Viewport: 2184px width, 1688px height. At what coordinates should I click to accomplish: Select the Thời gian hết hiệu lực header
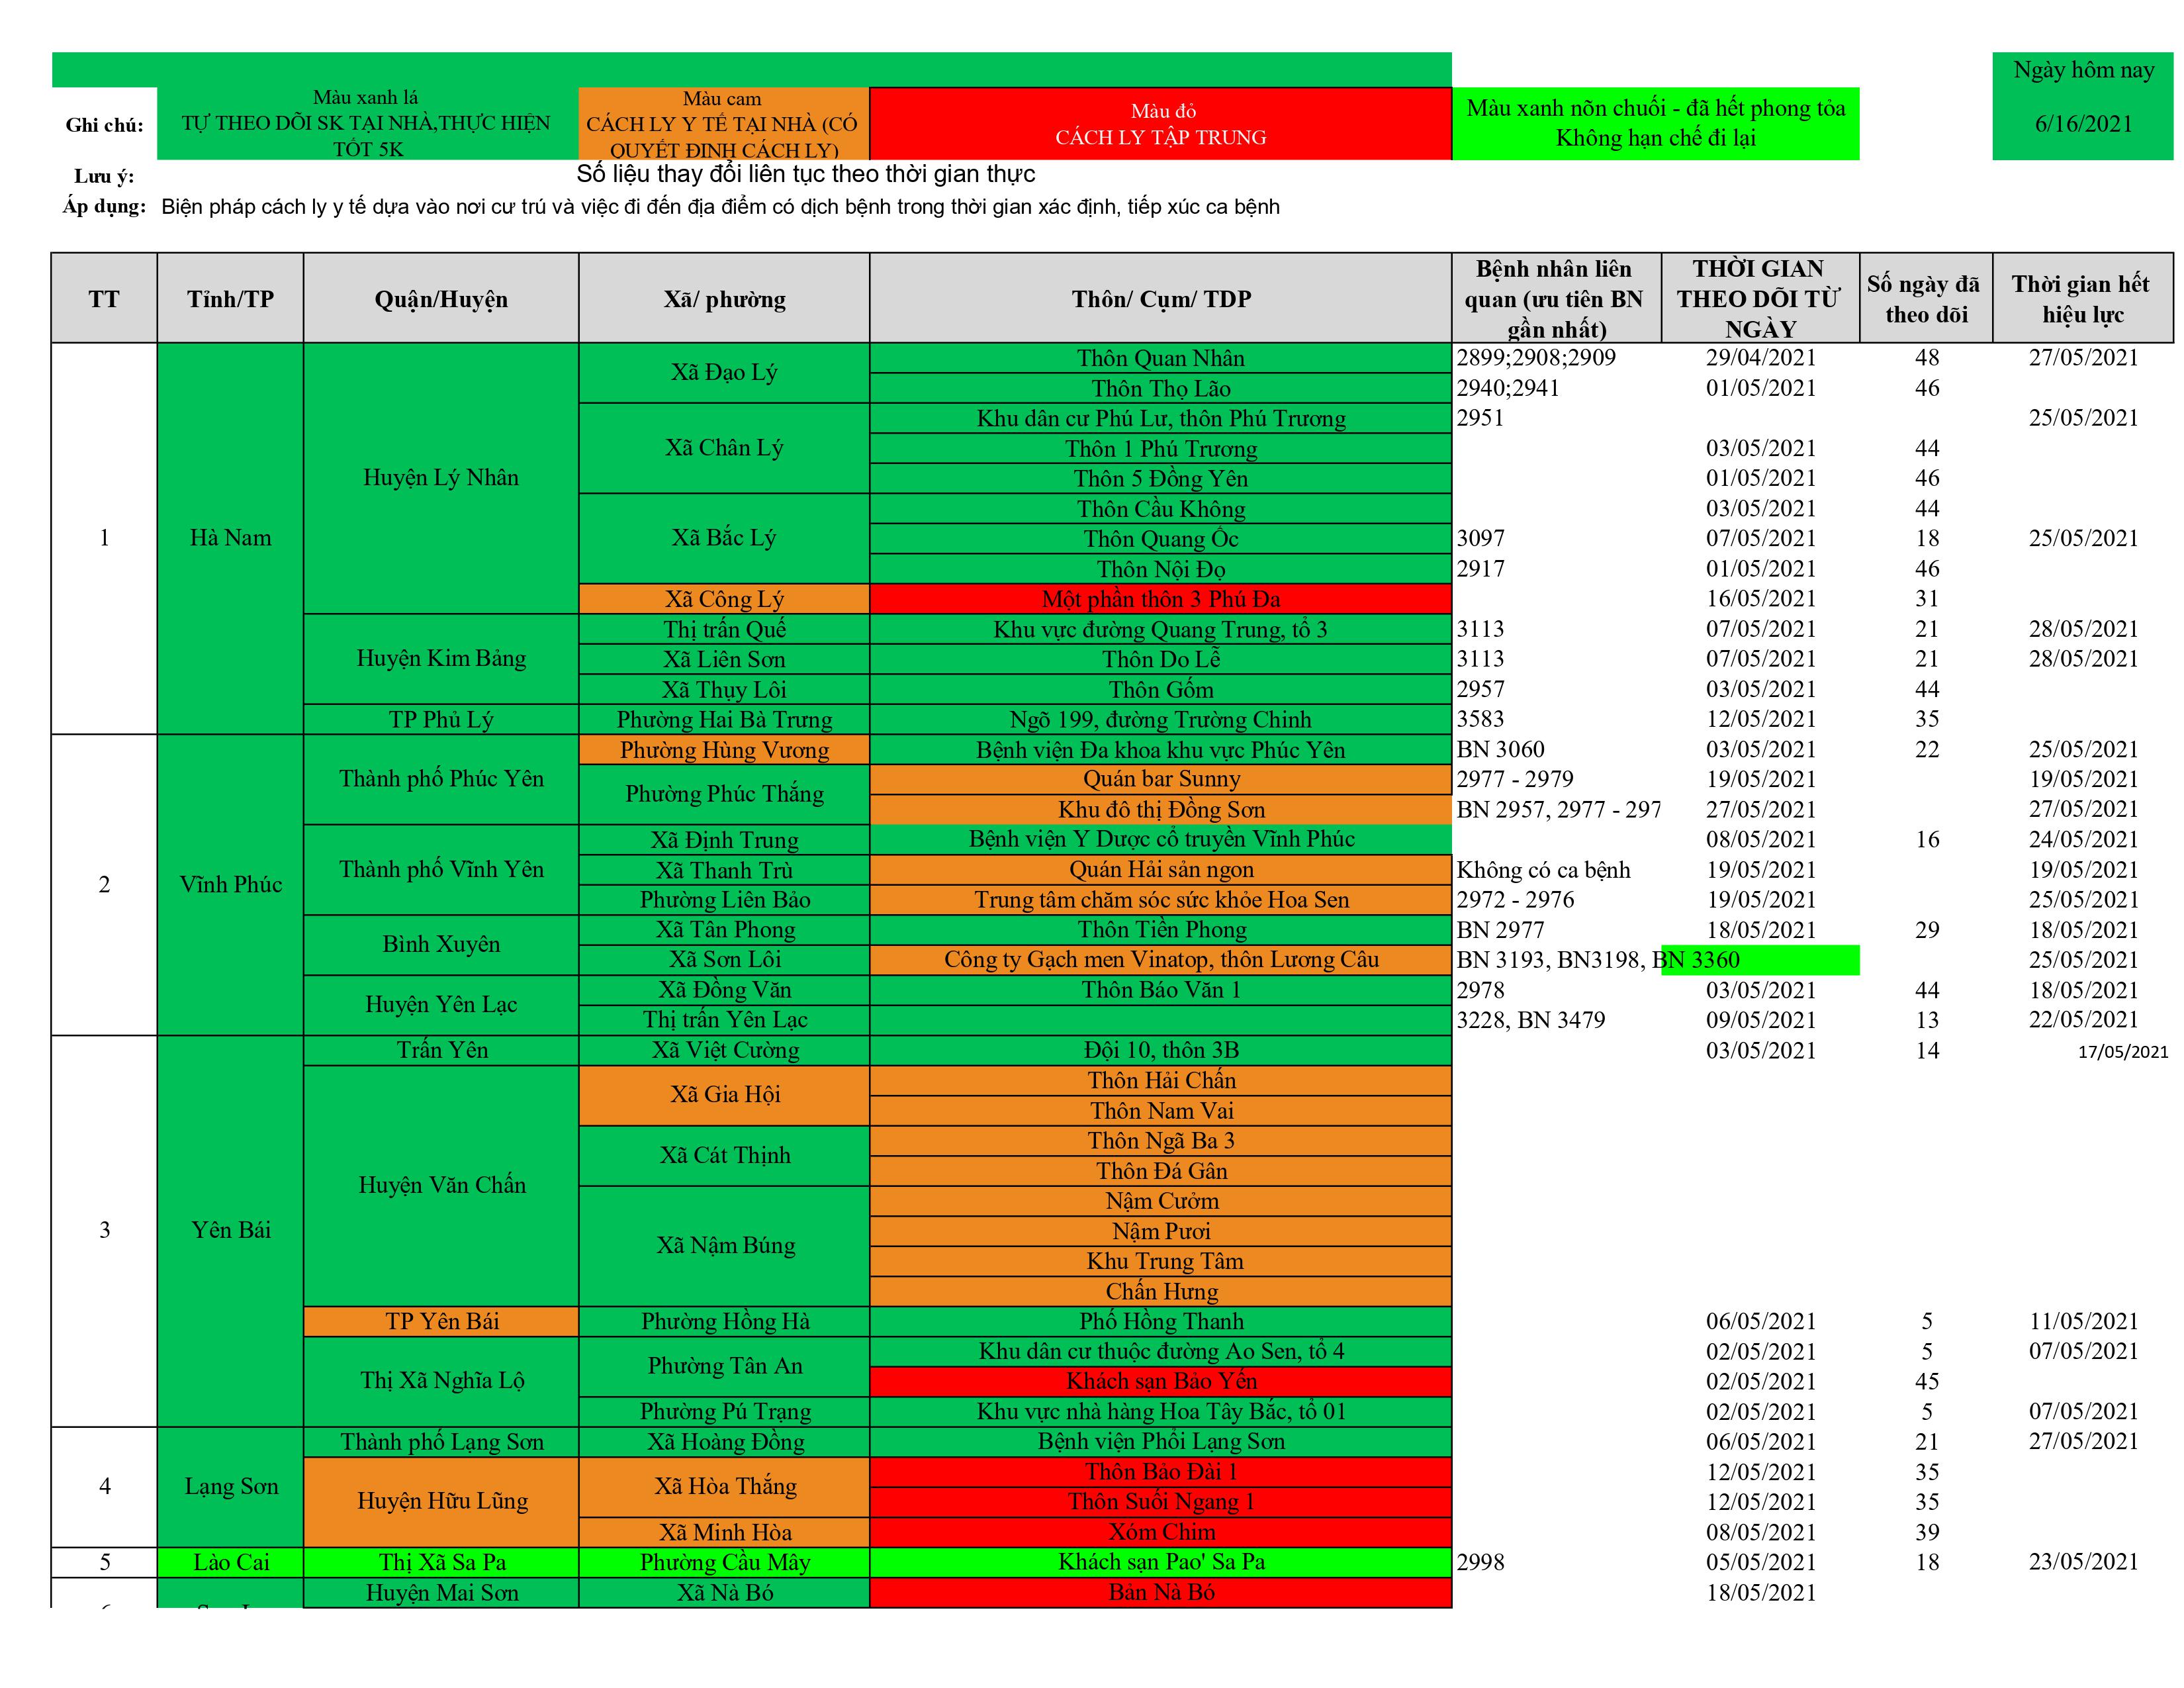coord(2083,299)
